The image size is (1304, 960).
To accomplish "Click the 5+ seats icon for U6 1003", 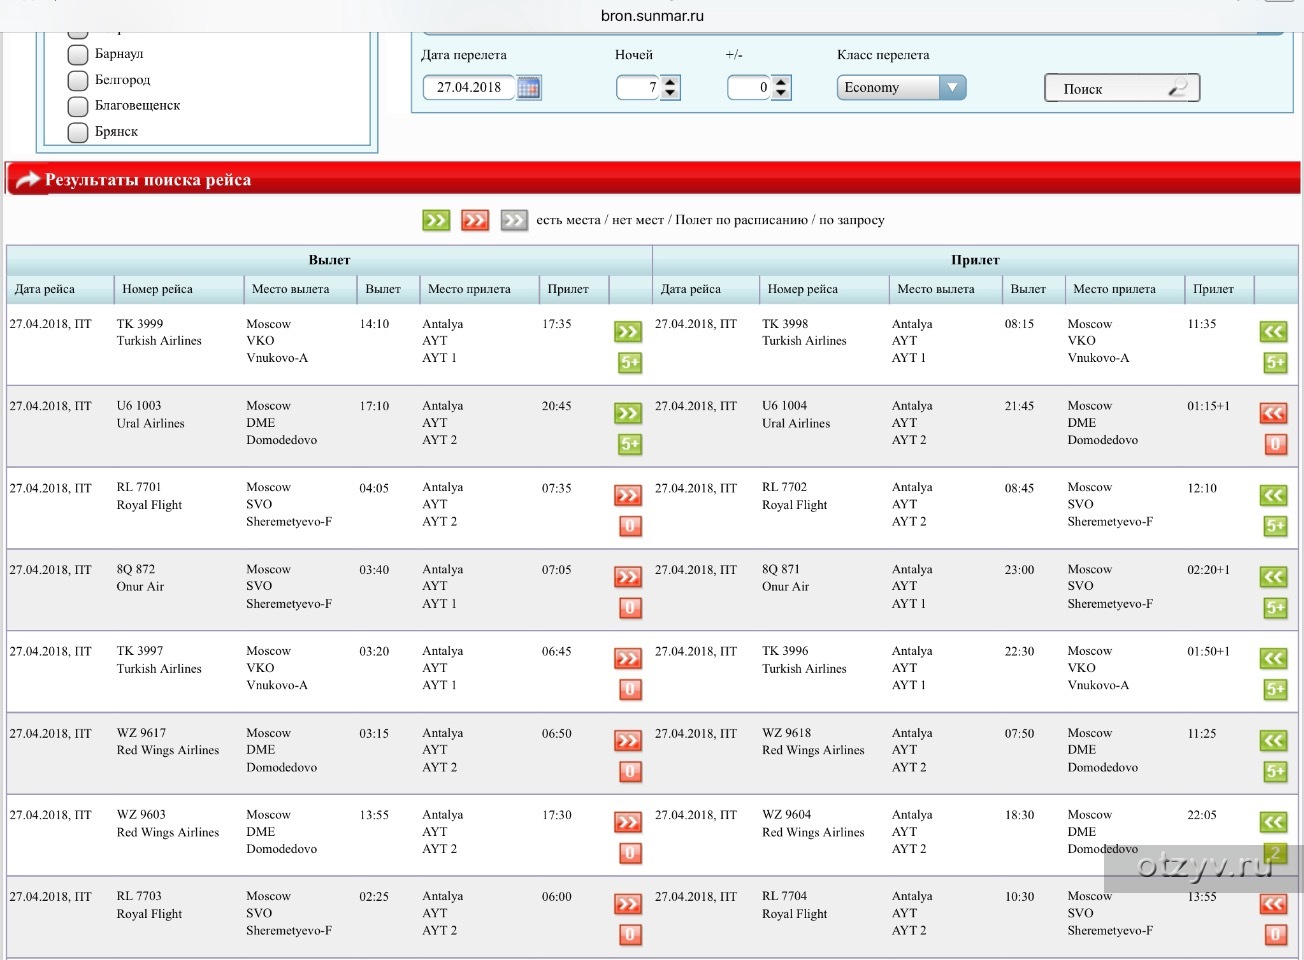I will click(630, 445).
